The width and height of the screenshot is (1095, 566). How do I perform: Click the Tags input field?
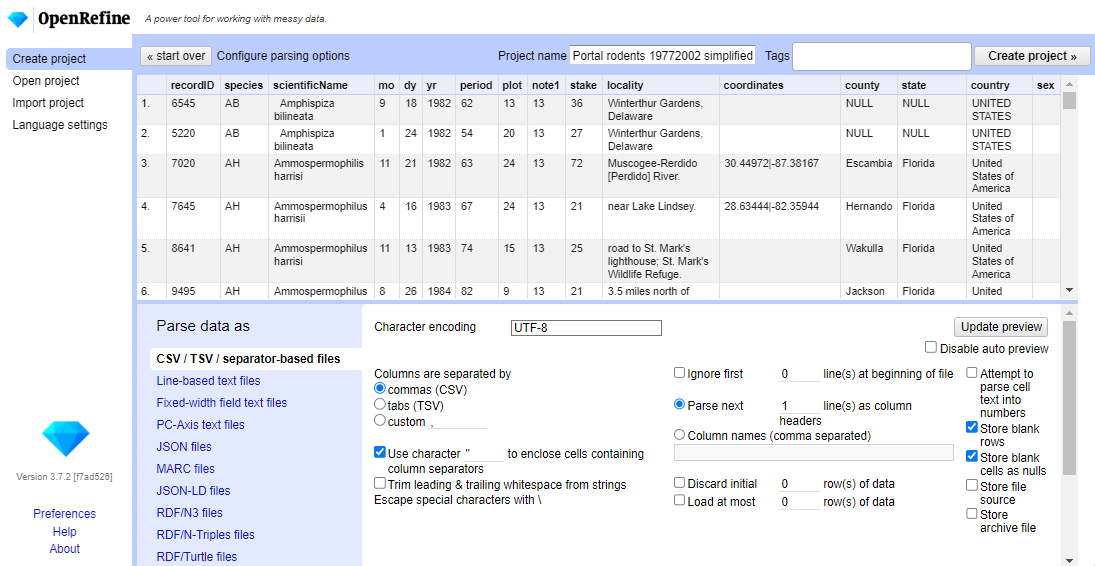coord(881,56)
